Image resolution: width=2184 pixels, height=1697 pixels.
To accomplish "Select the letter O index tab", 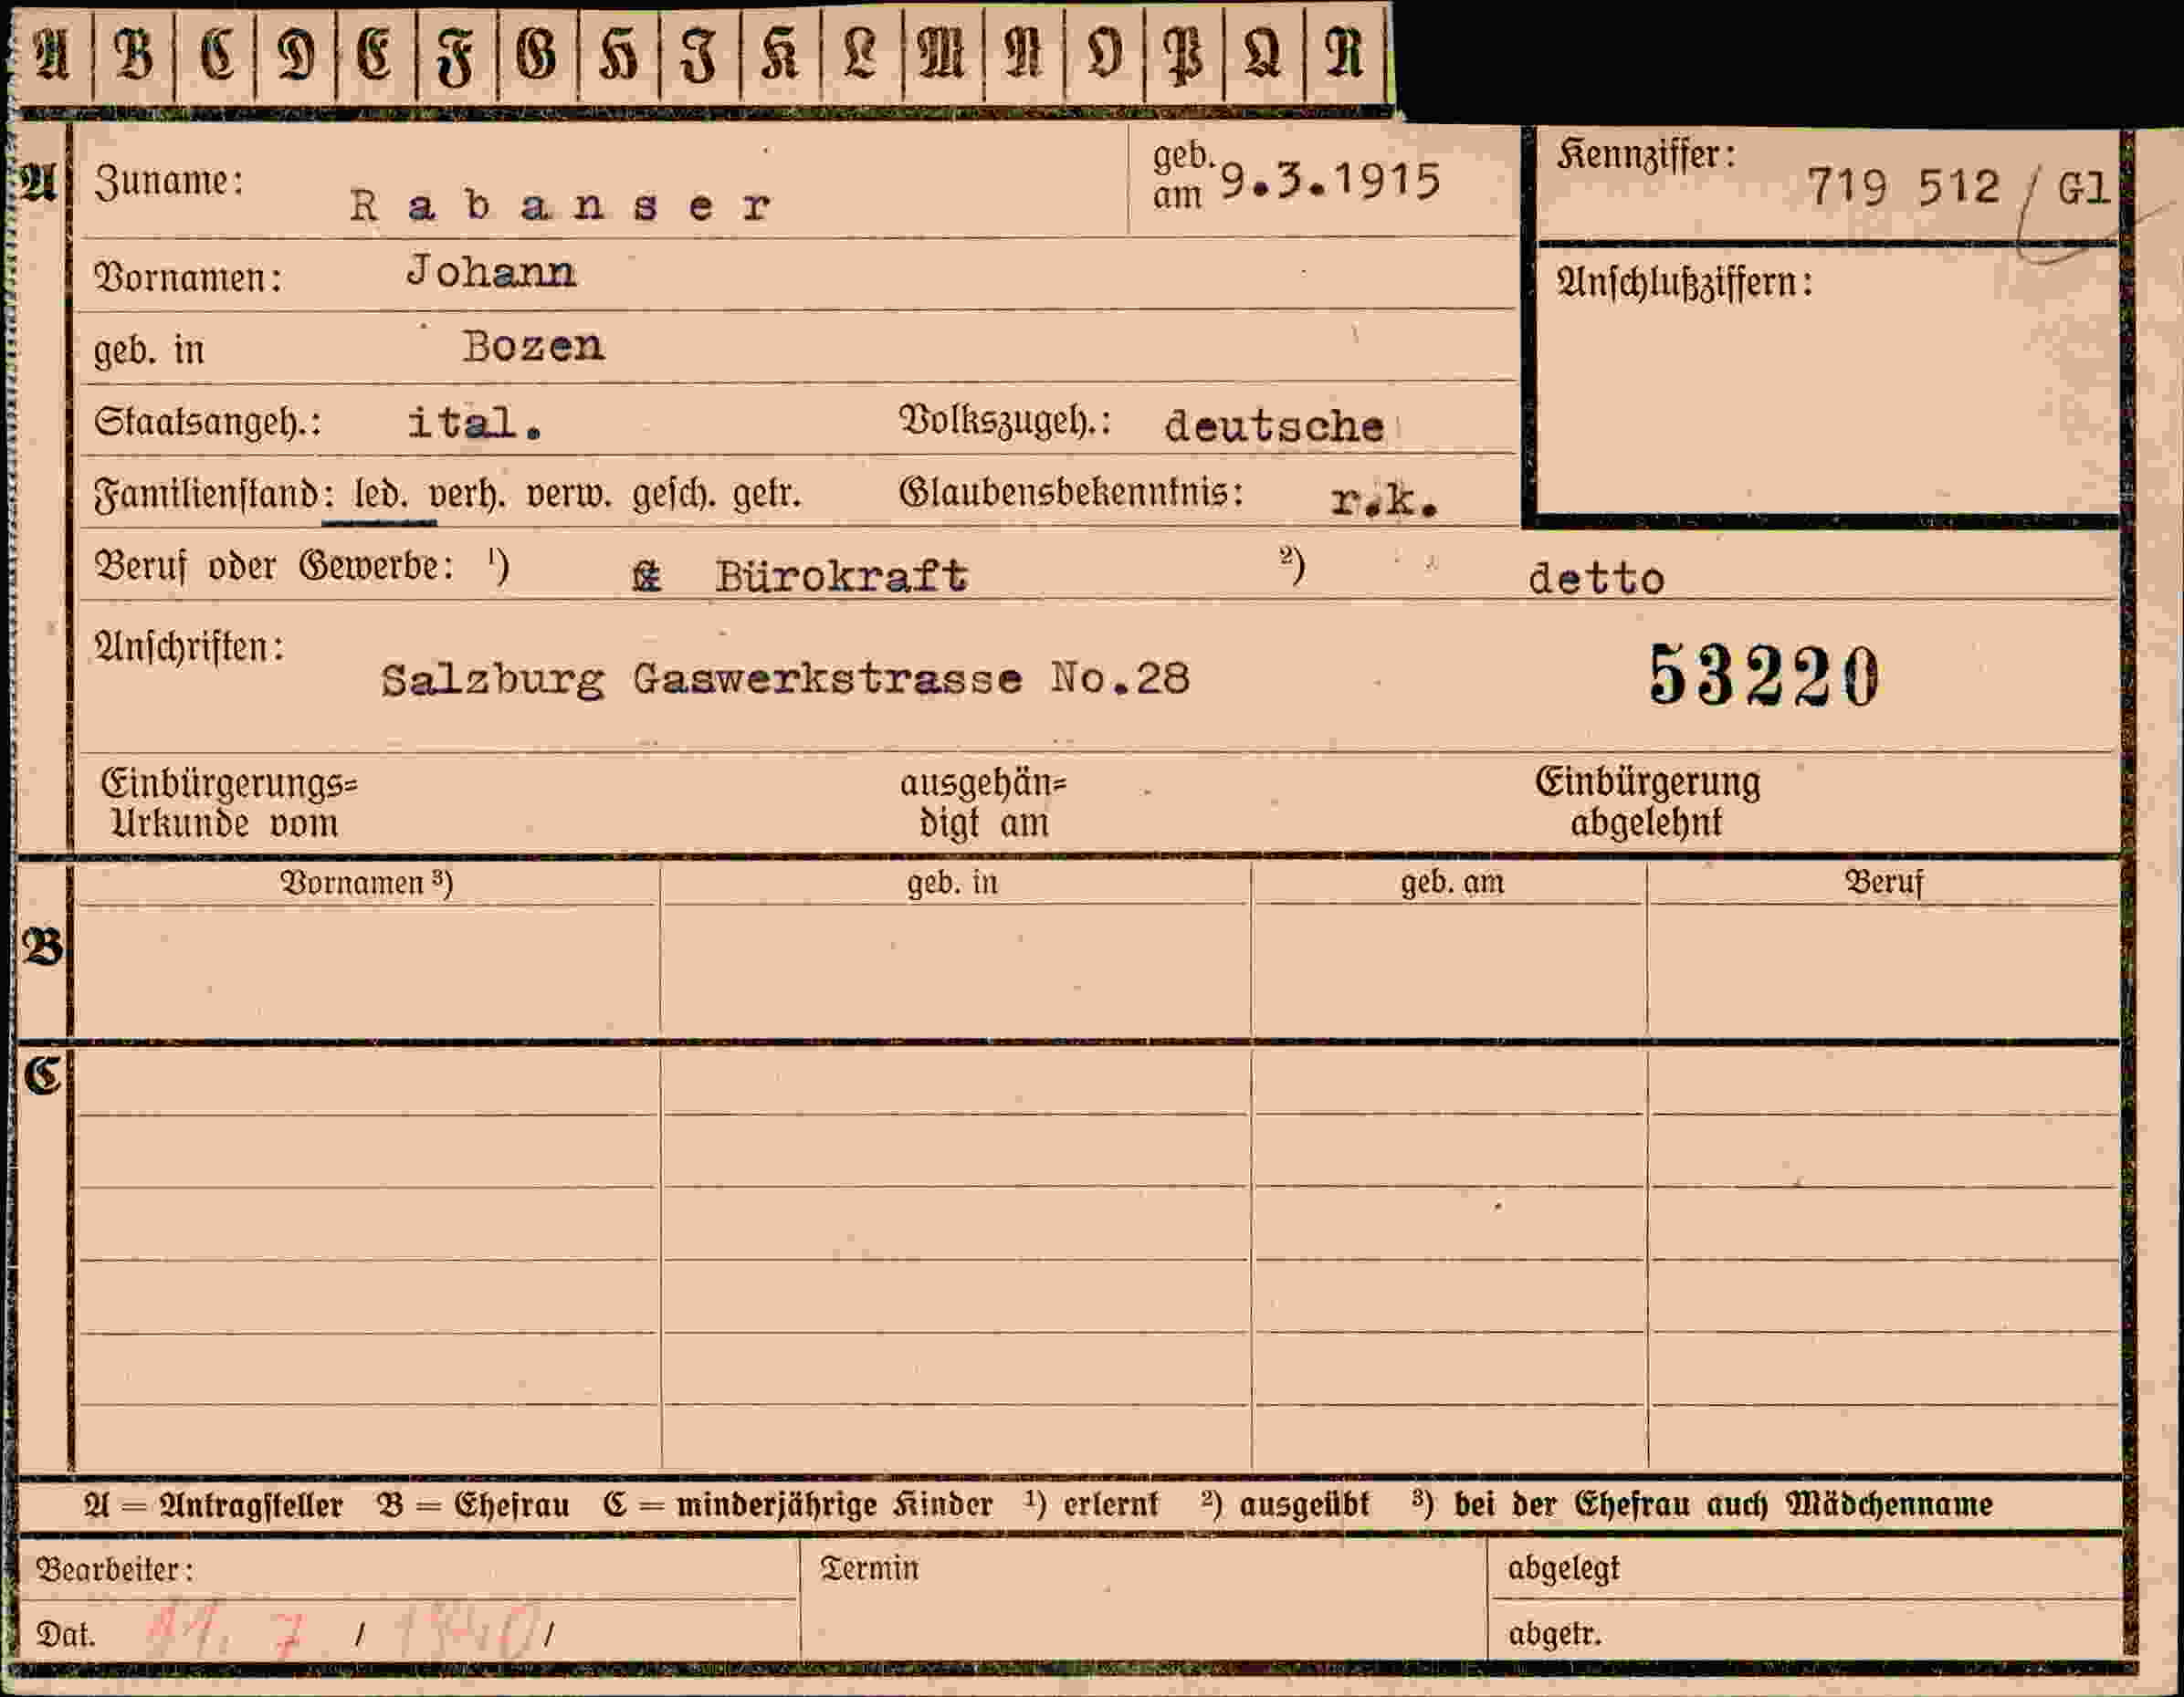I will click(1104, 55).
